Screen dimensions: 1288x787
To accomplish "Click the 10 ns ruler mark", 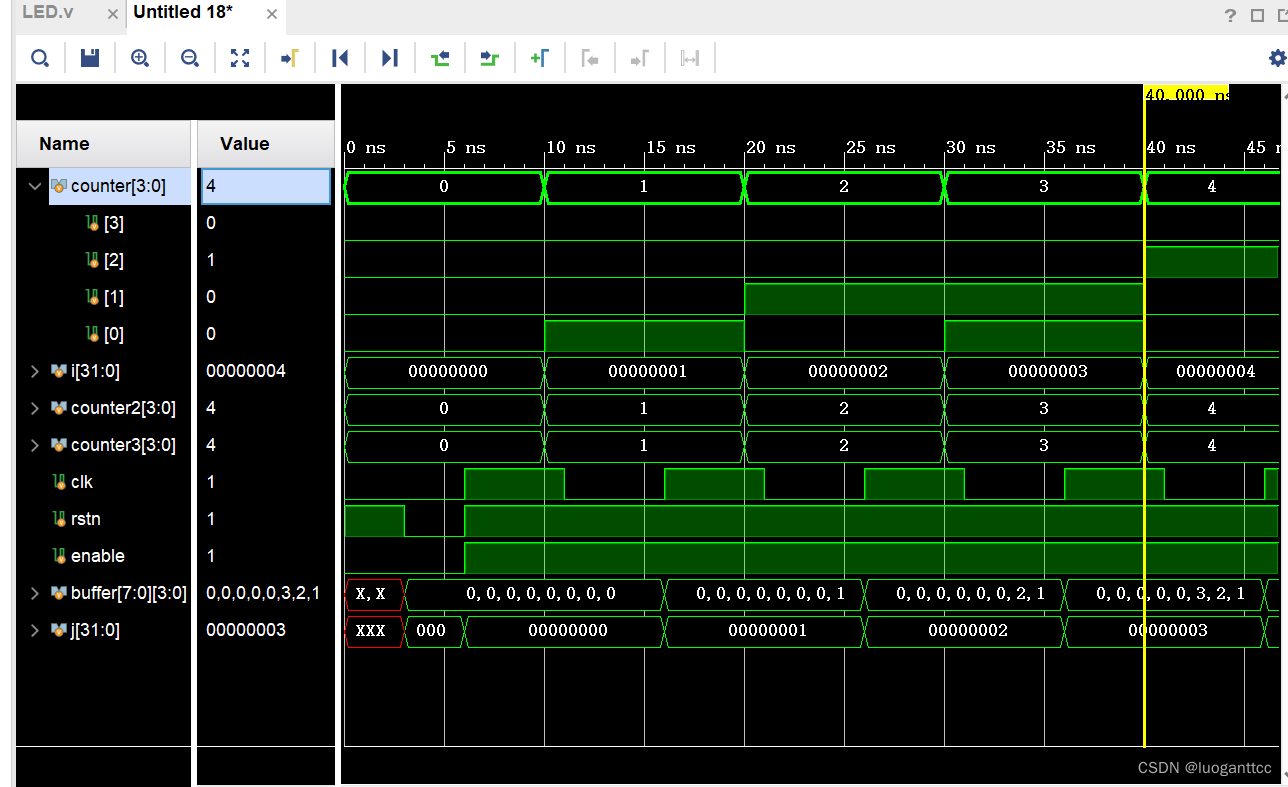I will pyautogui.click(x=570, y=147).
